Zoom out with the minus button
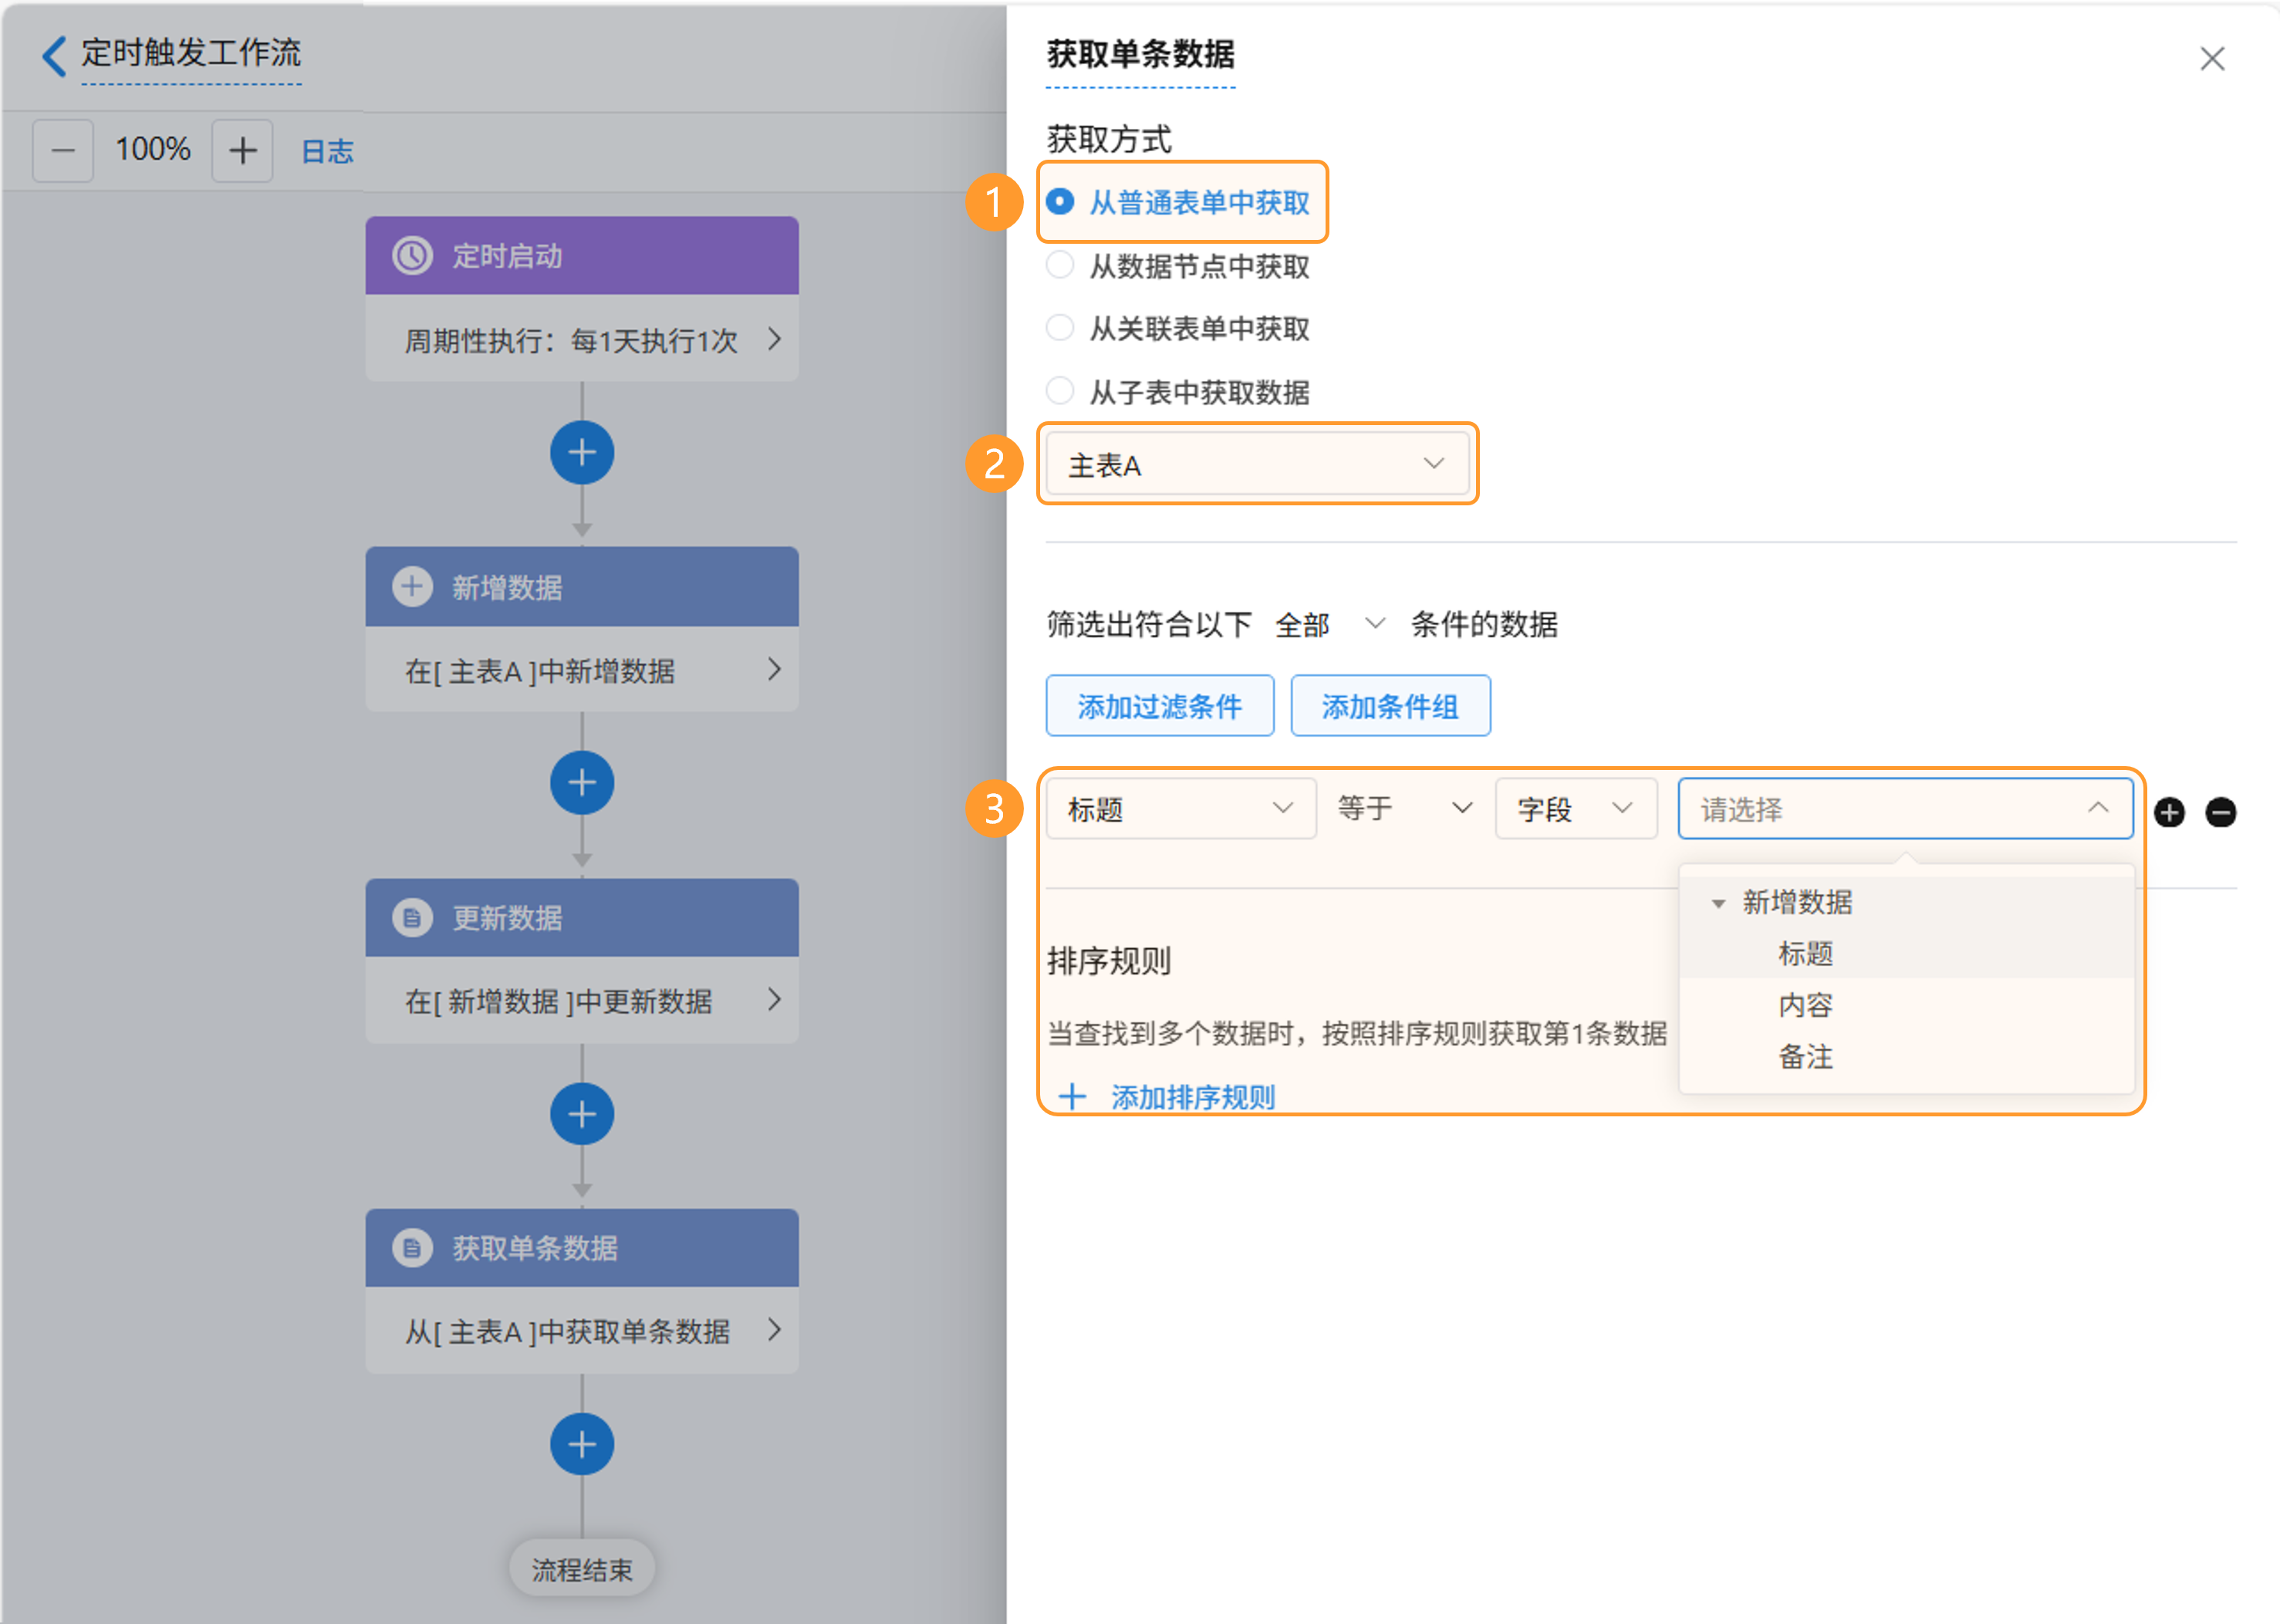The width and height of the screenshot is (2280, 1624). (63, 151)
